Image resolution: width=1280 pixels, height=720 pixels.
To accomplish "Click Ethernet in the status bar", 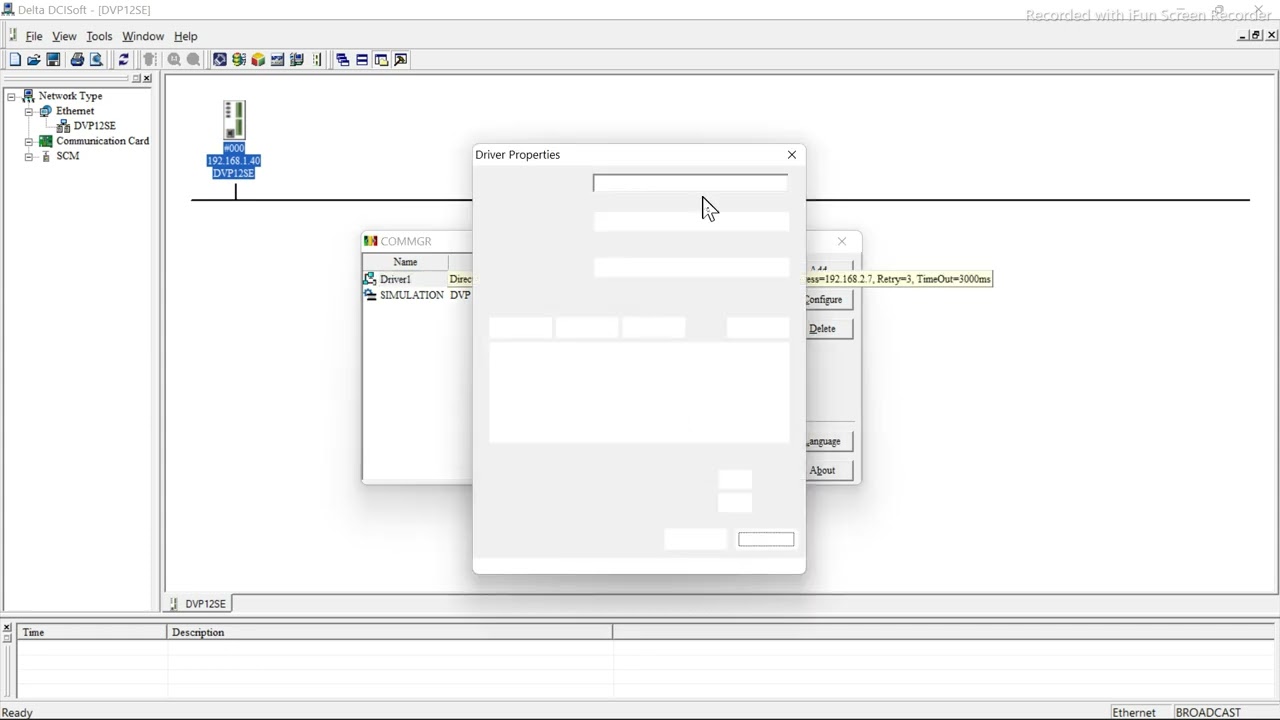I will (1134, 713).
